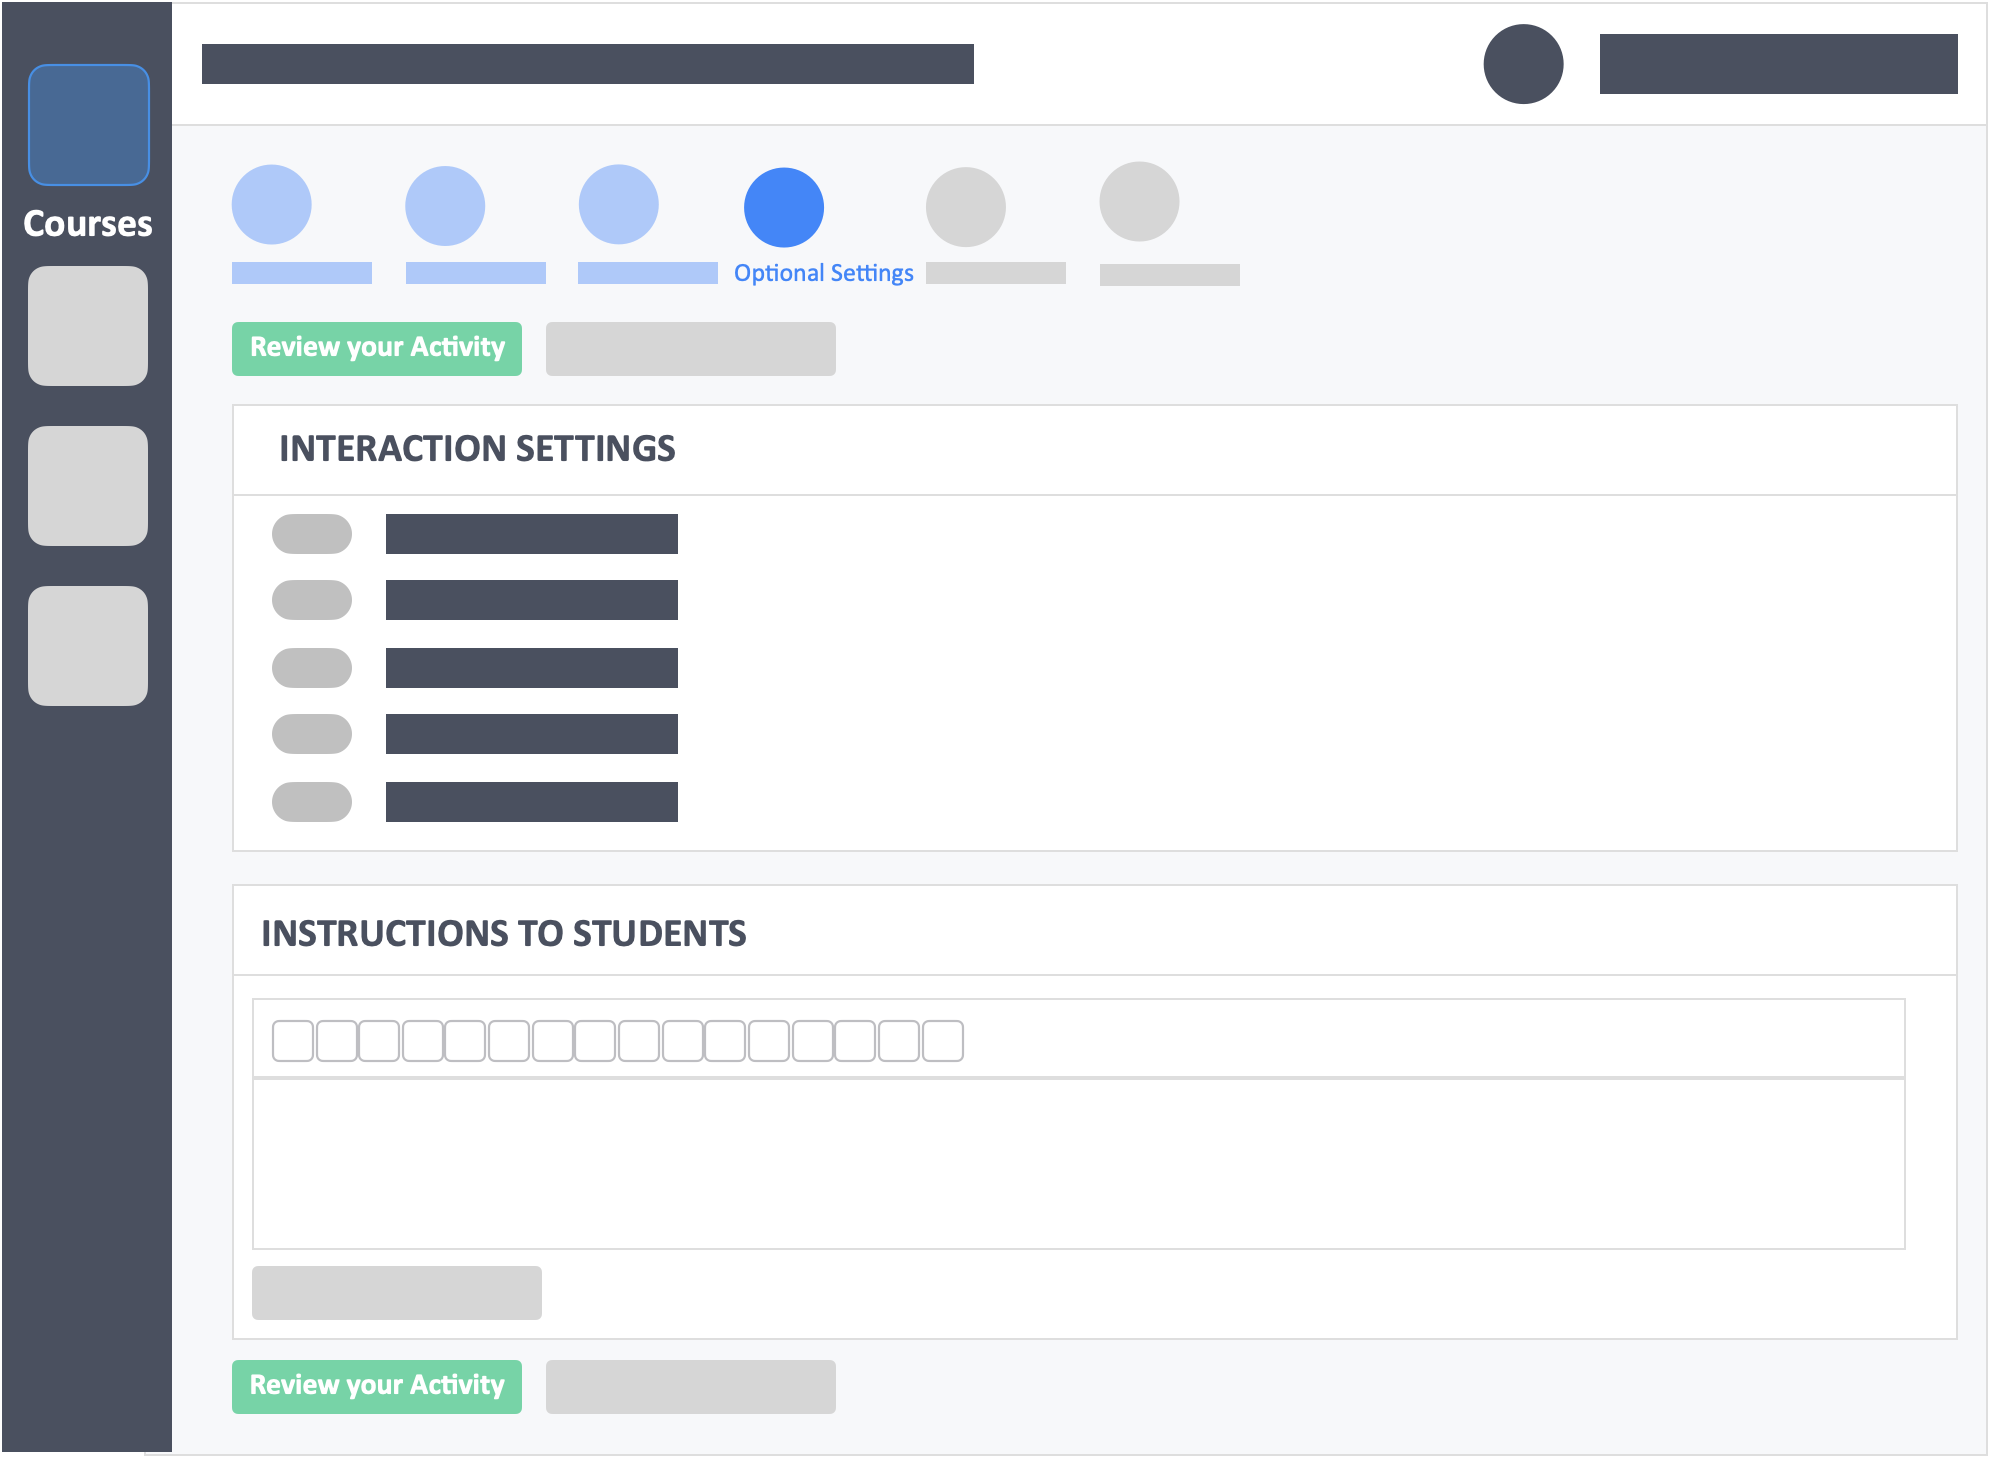Click first formatting box in instructions editor toolbar

293,1041
